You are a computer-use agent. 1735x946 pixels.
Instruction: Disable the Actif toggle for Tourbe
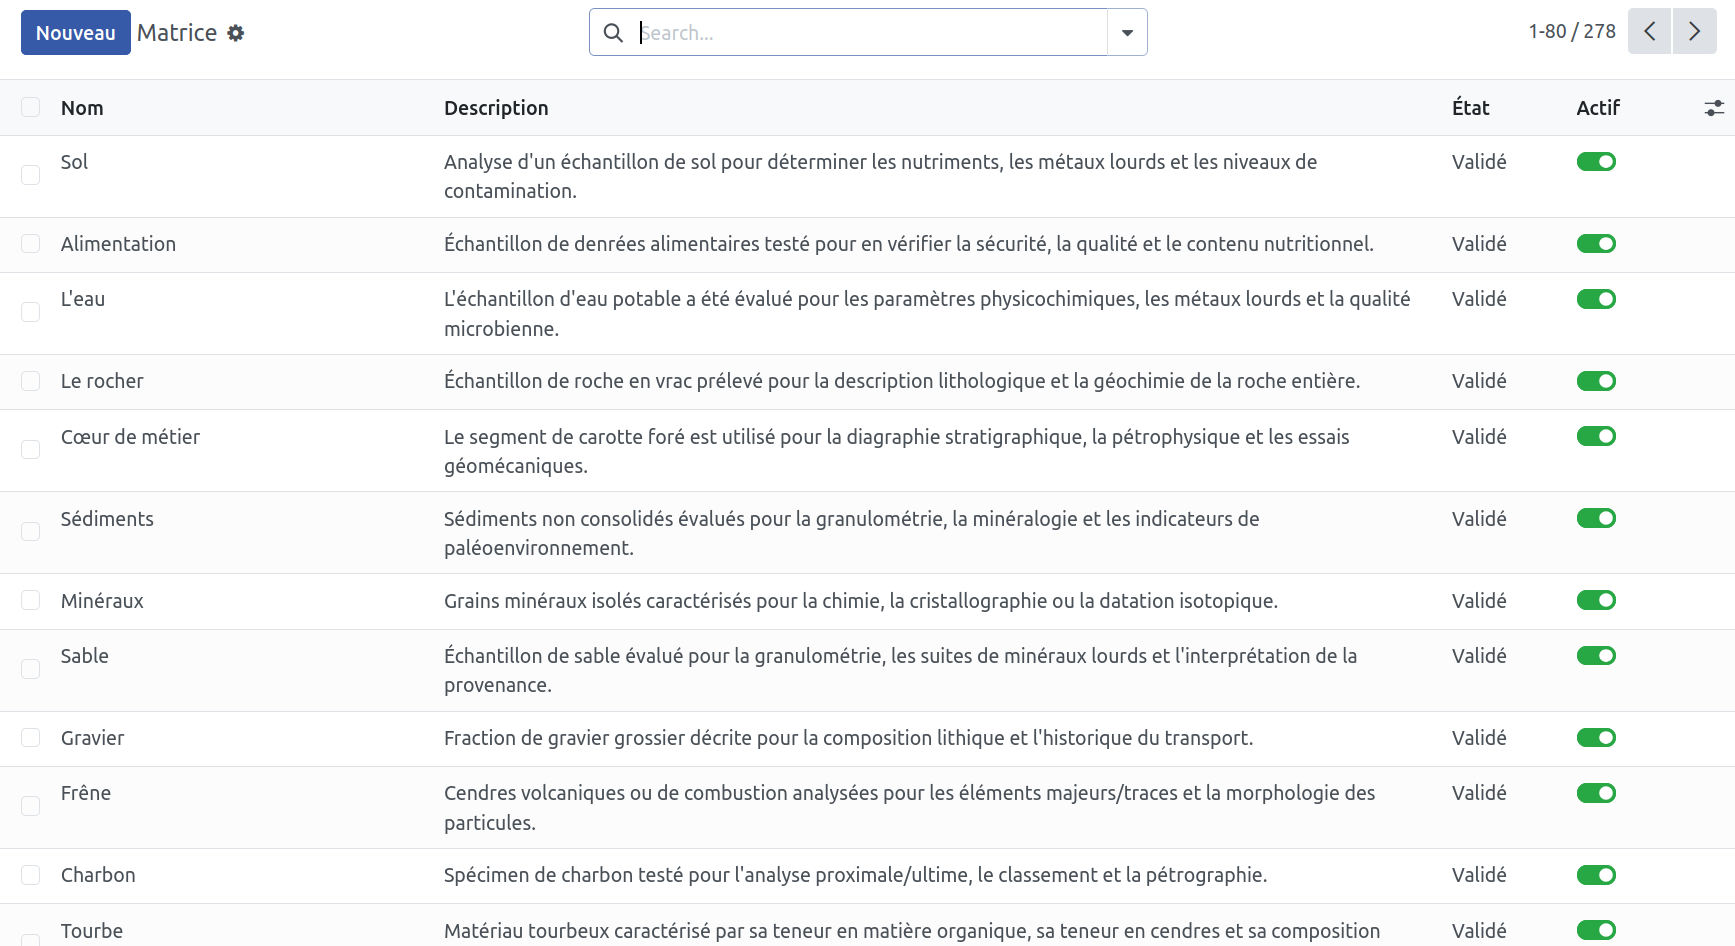point(1596,930)
